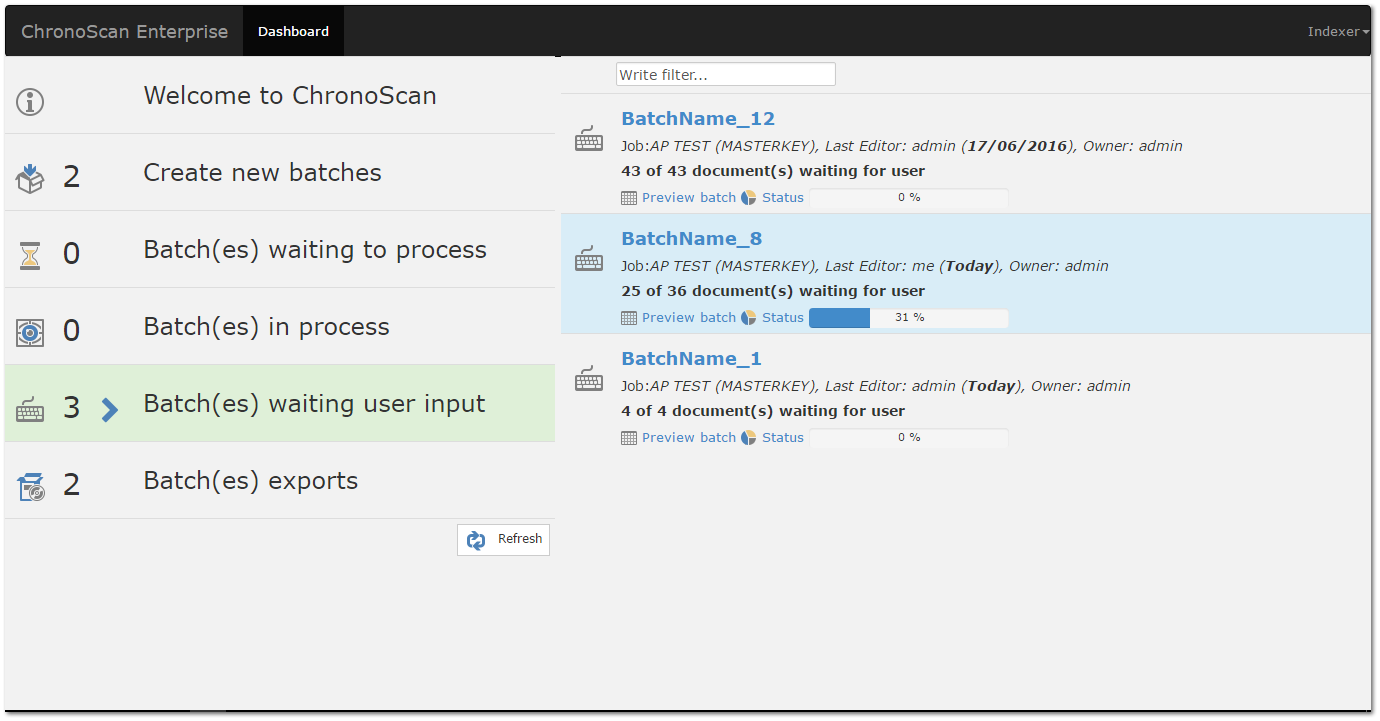Click the count 3 beside waiting user input
The width and height of the screenshot is (1380, 721).
coord(71,408)
